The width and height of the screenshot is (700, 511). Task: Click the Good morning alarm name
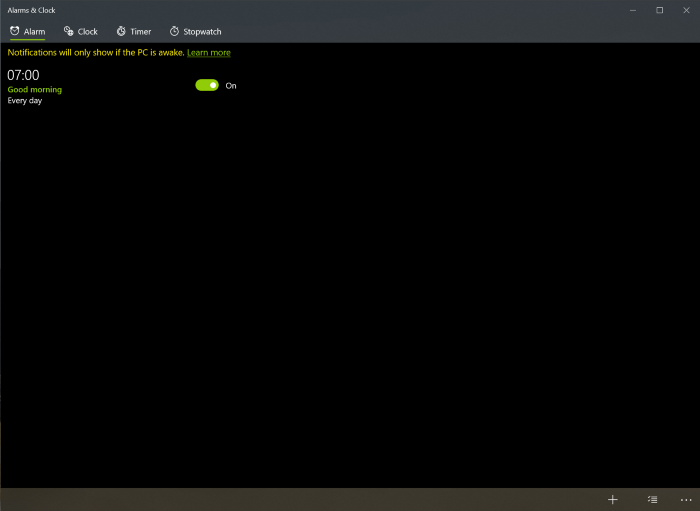[35, 89]
